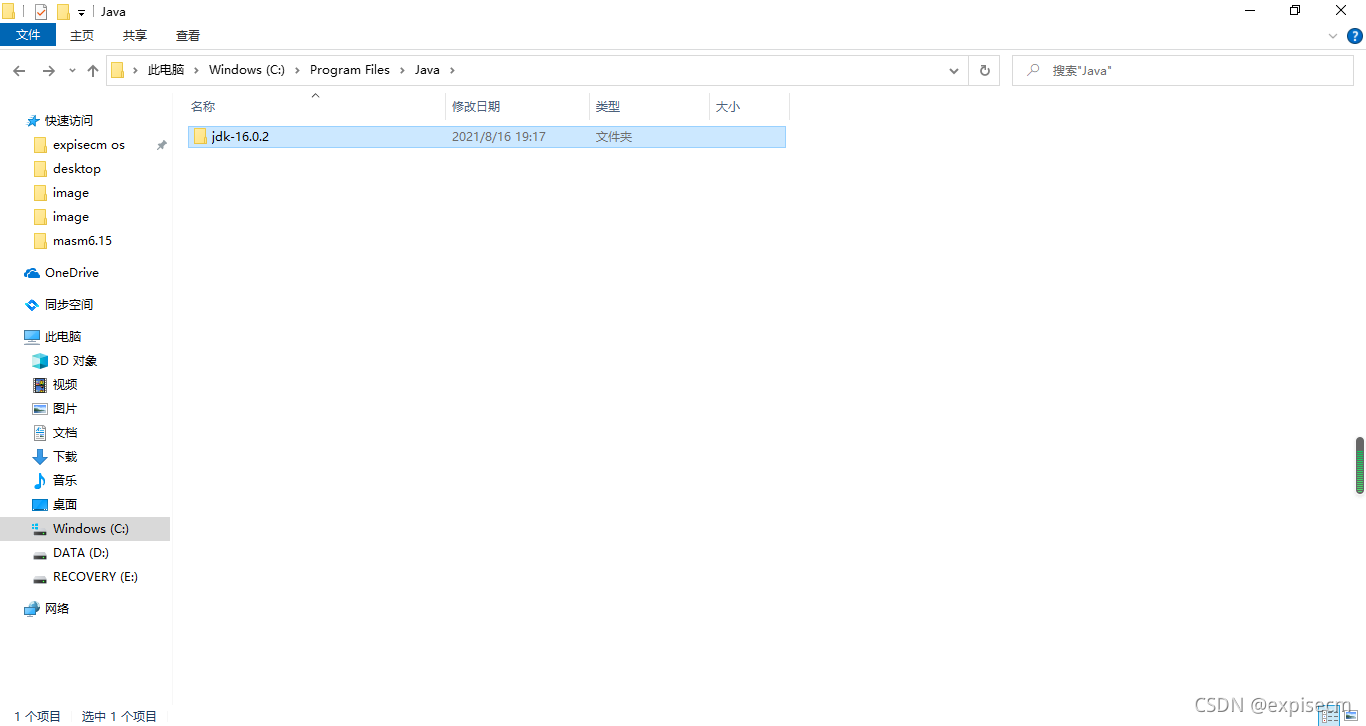Click the 下载 download arrow icon
Image resolution: width=1366 pixels, height=726 pixels.
(40, 457)
